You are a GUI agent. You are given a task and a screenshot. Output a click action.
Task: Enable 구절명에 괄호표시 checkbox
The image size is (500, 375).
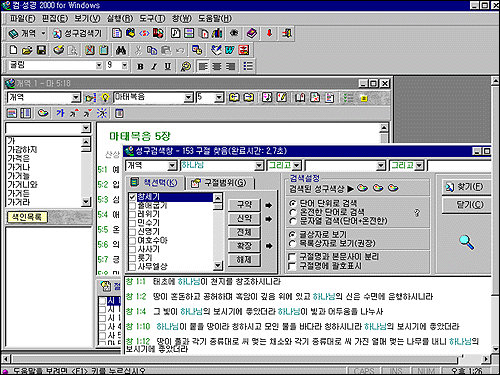pyautogui.click(x=292, y=266)
